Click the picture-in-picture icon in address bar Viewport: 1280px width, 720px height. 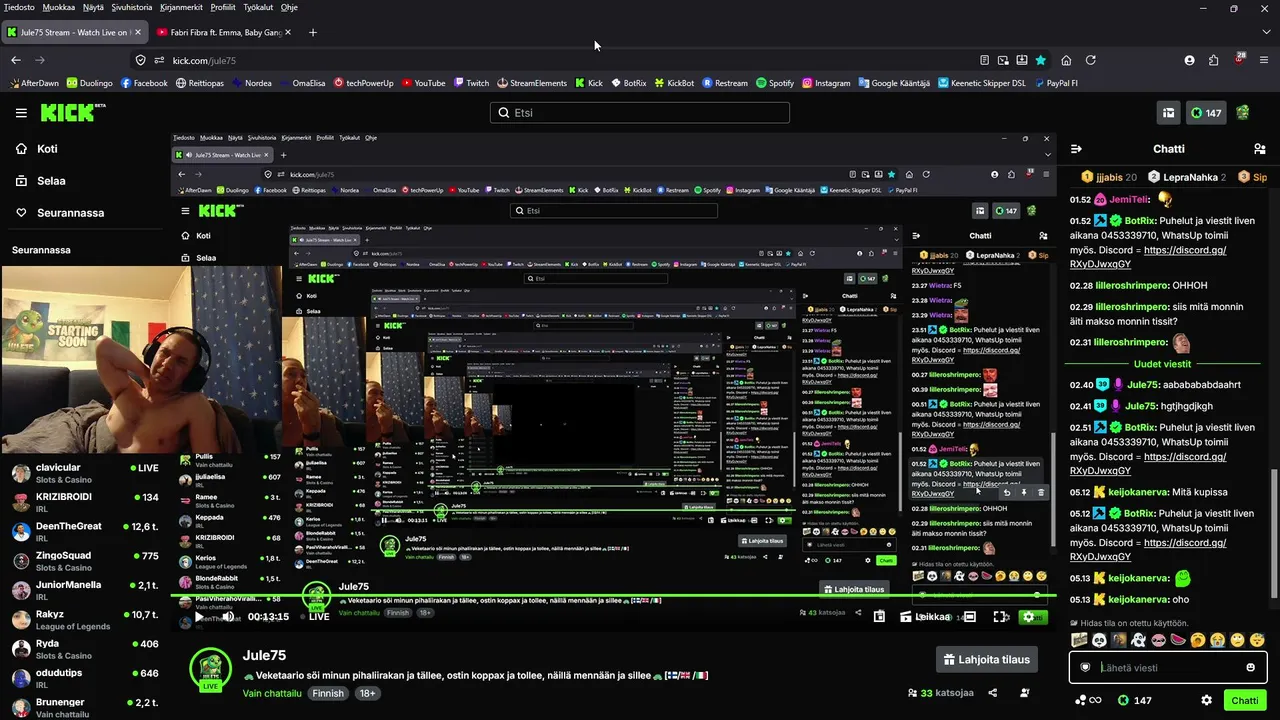tap(1003, 60)
